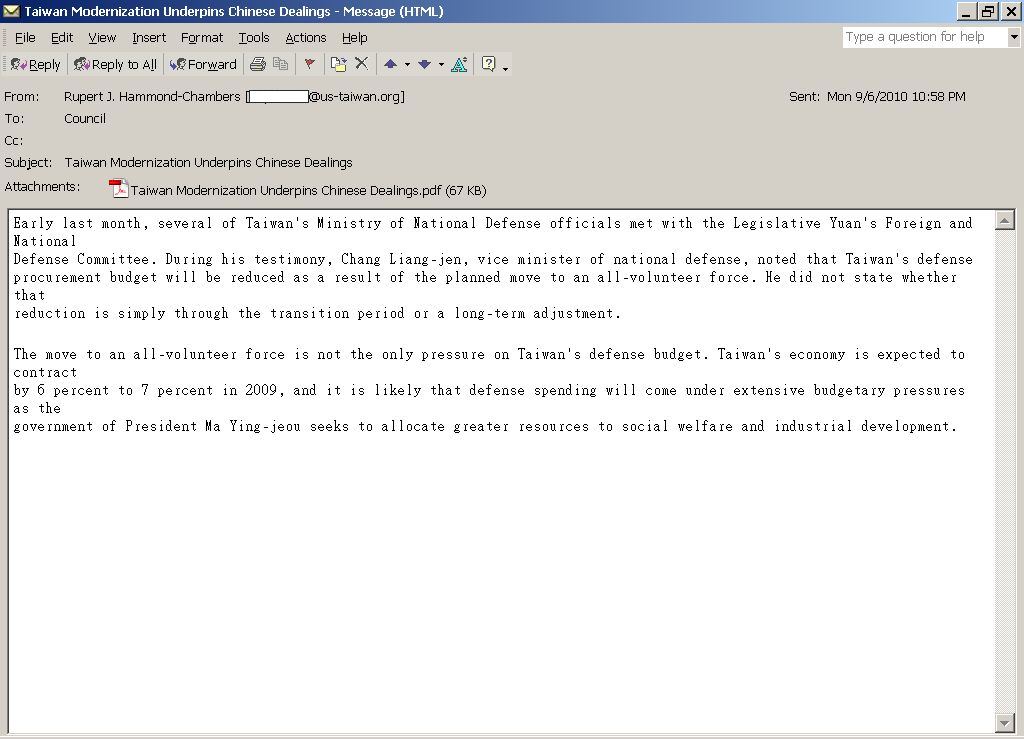Click the Font Size icon
The image size is (1024, 739).
click(x=459, y=64)
